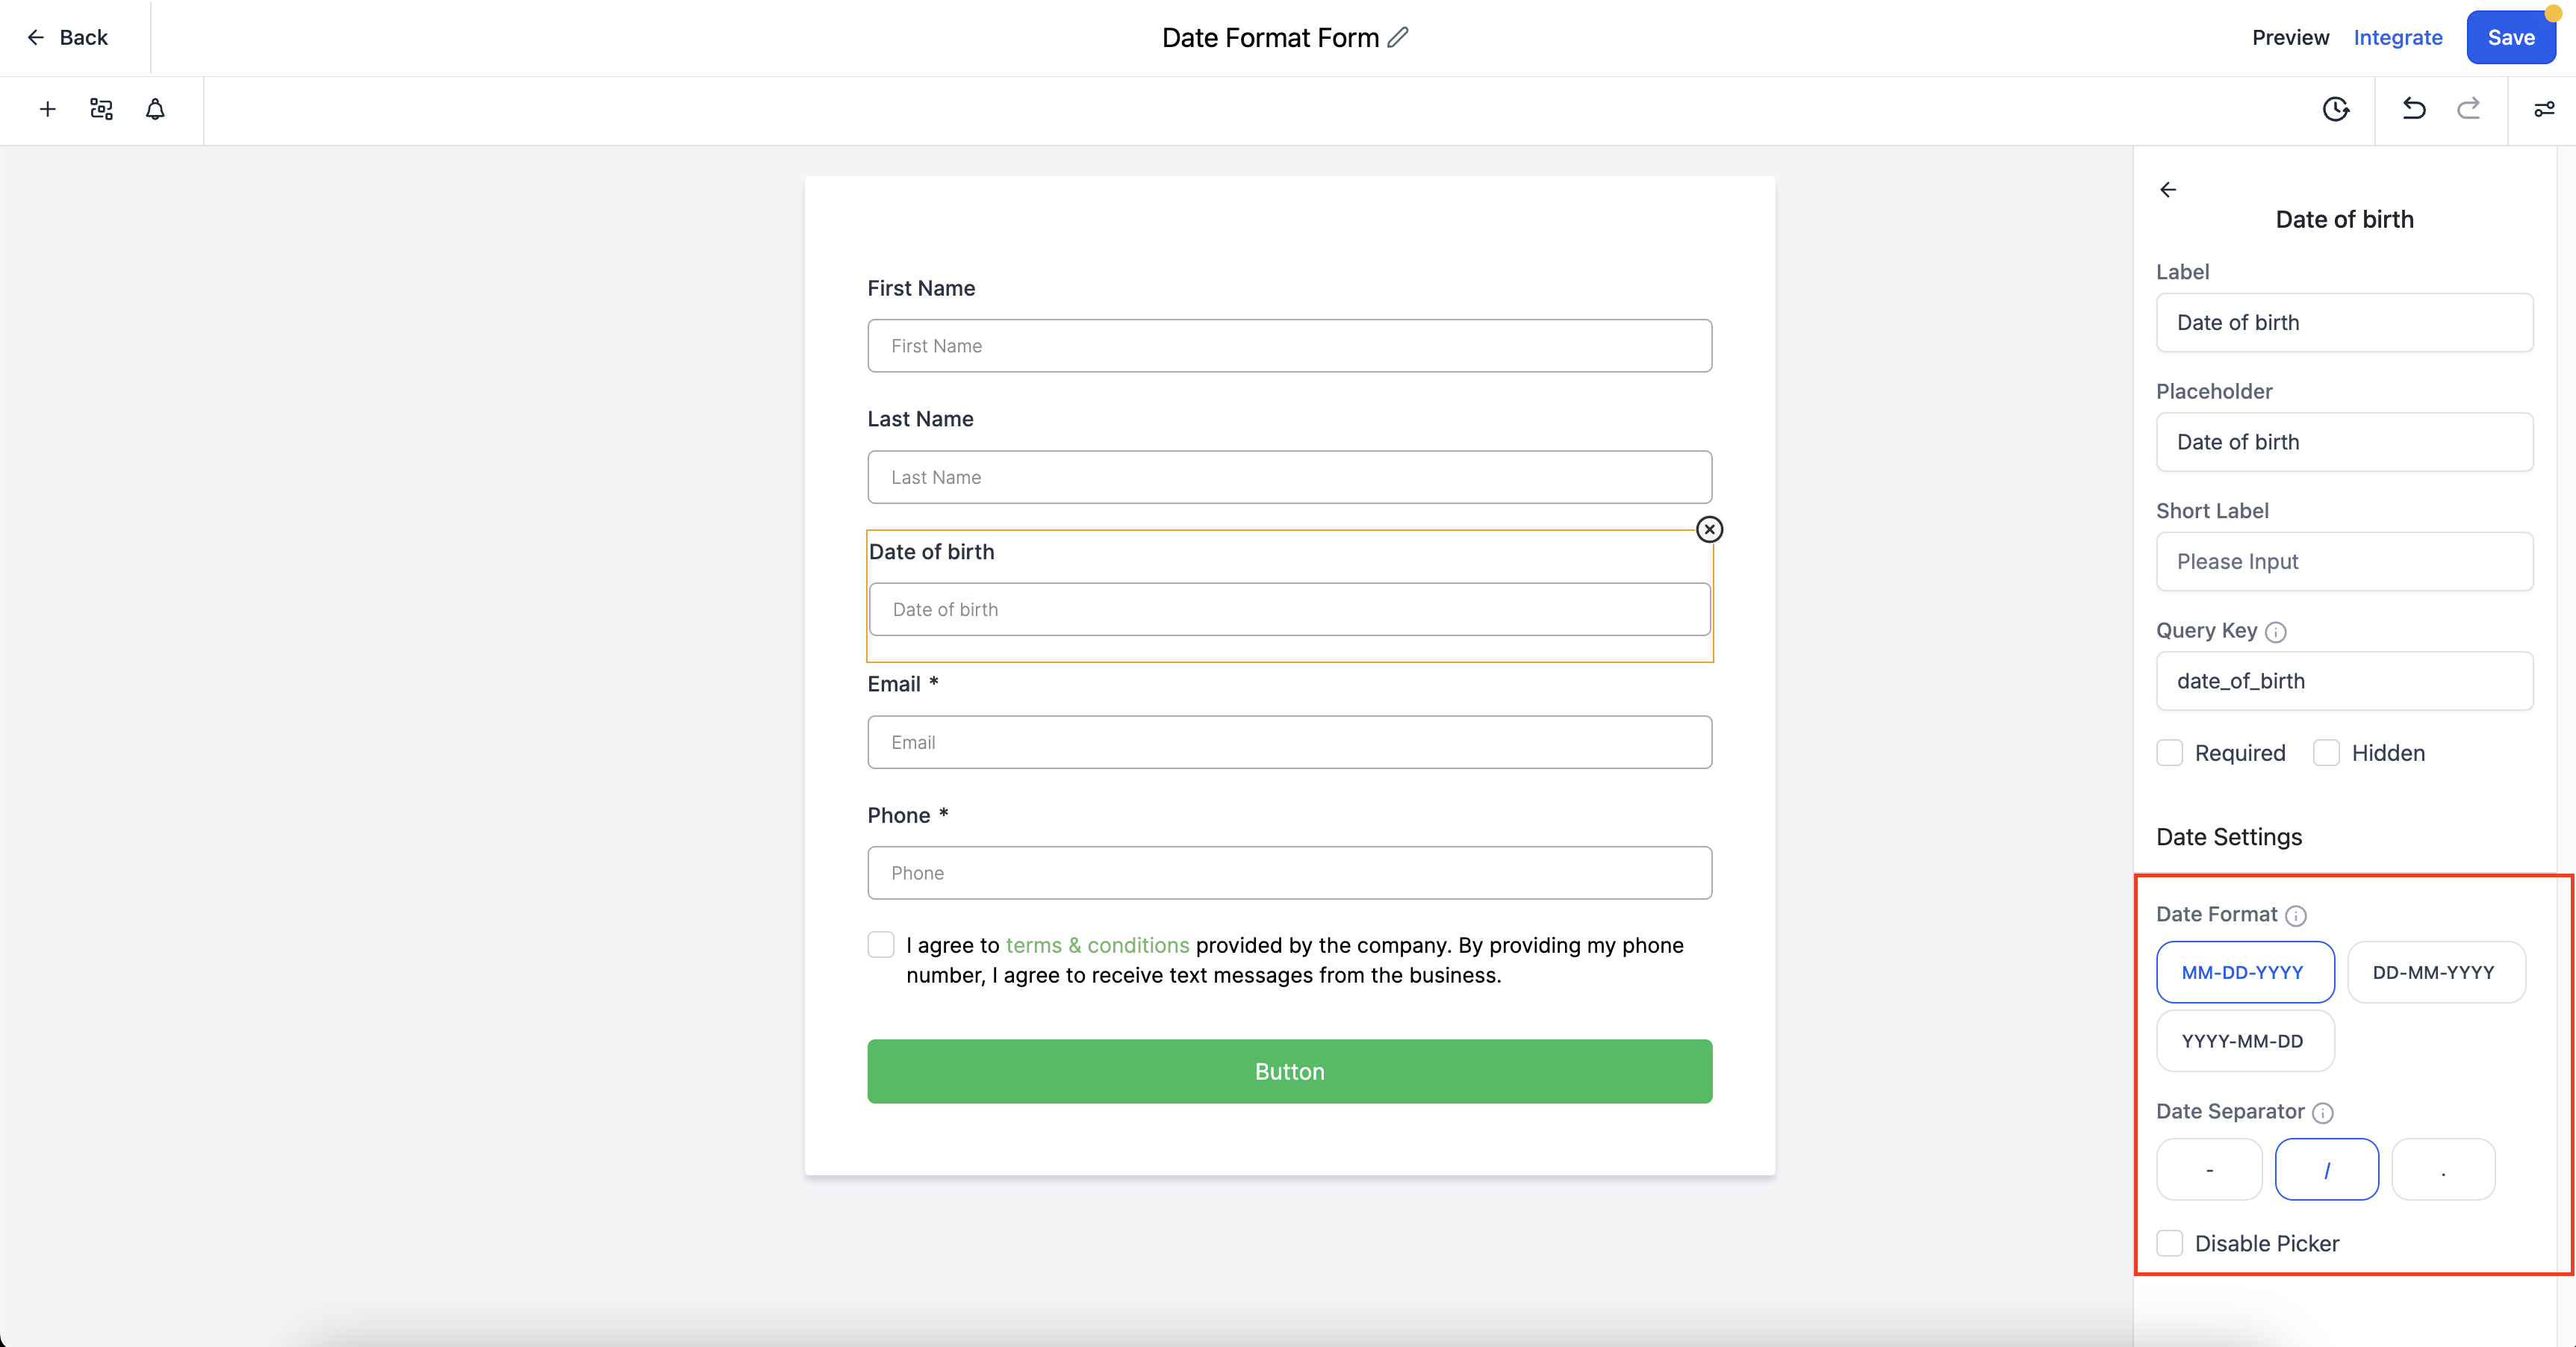Click the blue Save button

click(2510, 38)
